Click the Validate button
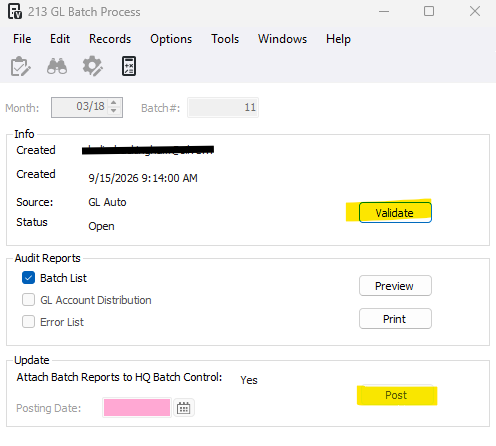The width and height of the screenshot is (496, 446). [x=395, y=212]
